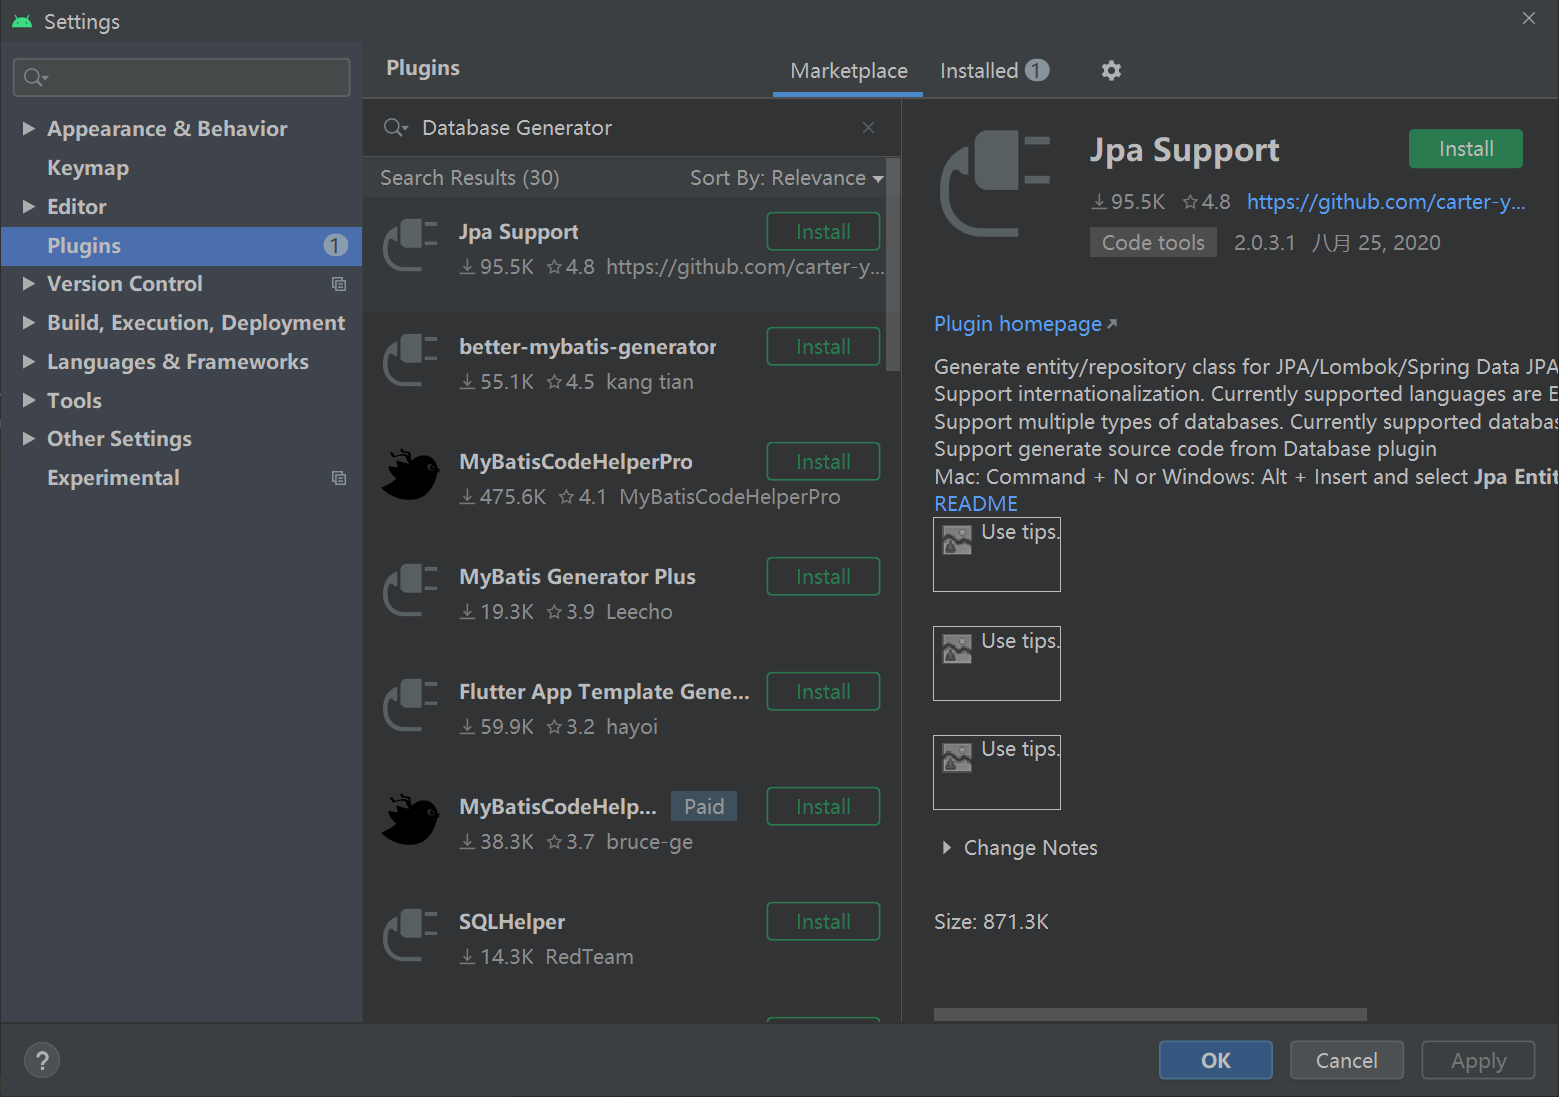Open the Sort By Relevance dropdown
This screenshot has height=1097, width=1559.
(x=786, y=177)
